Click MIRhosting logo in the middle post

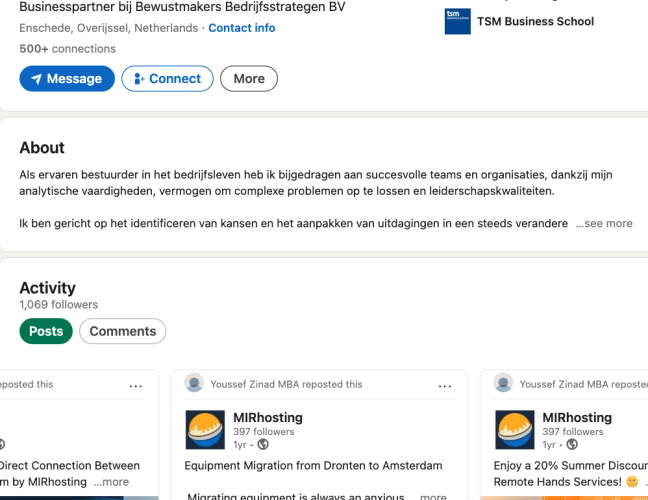[x=205, y=430]
